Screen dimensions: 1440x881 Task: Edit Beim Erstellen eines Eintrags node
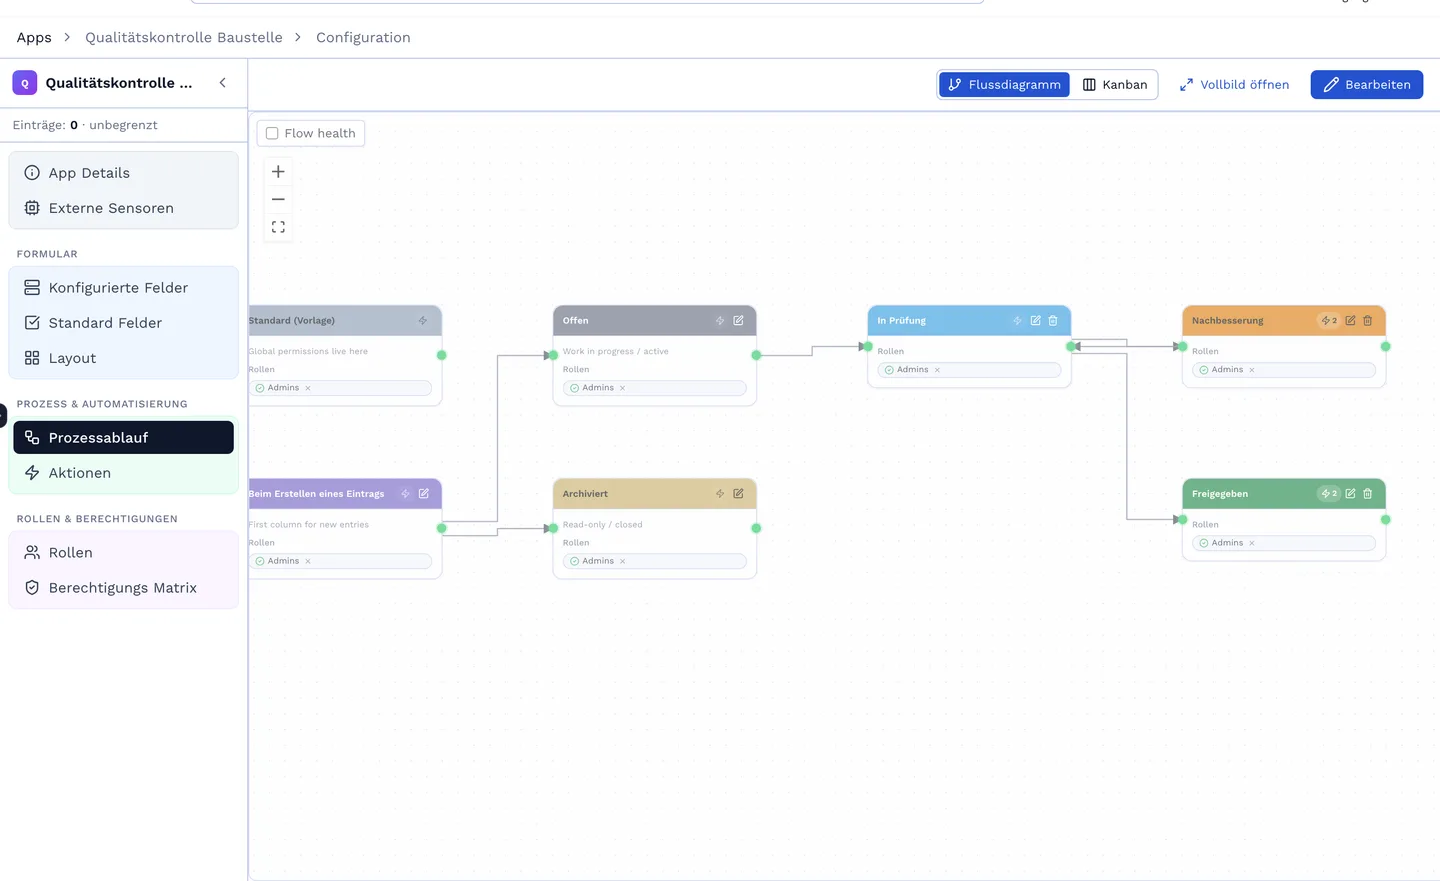[x=424, y=494]
